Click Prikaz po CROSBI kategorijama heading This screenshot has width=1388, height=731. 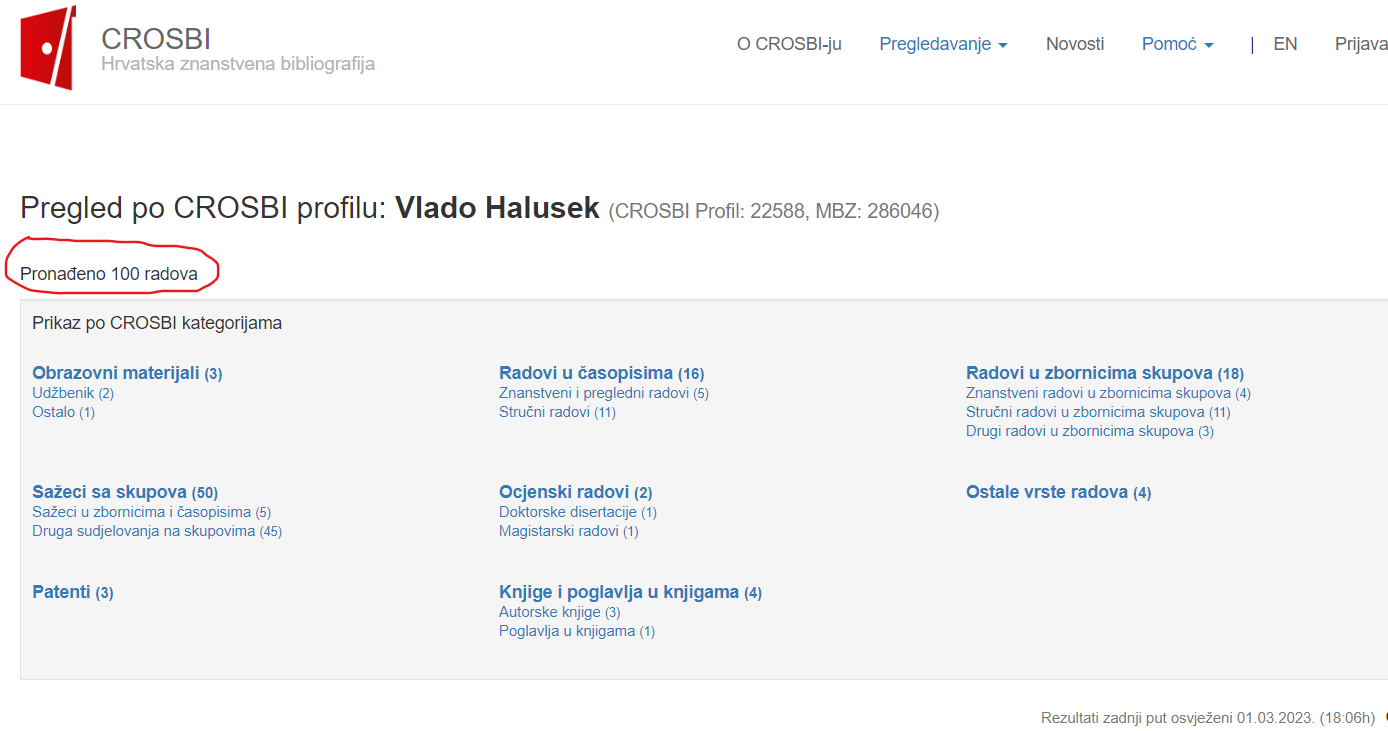pyautogui.click(x=157, y=323)
